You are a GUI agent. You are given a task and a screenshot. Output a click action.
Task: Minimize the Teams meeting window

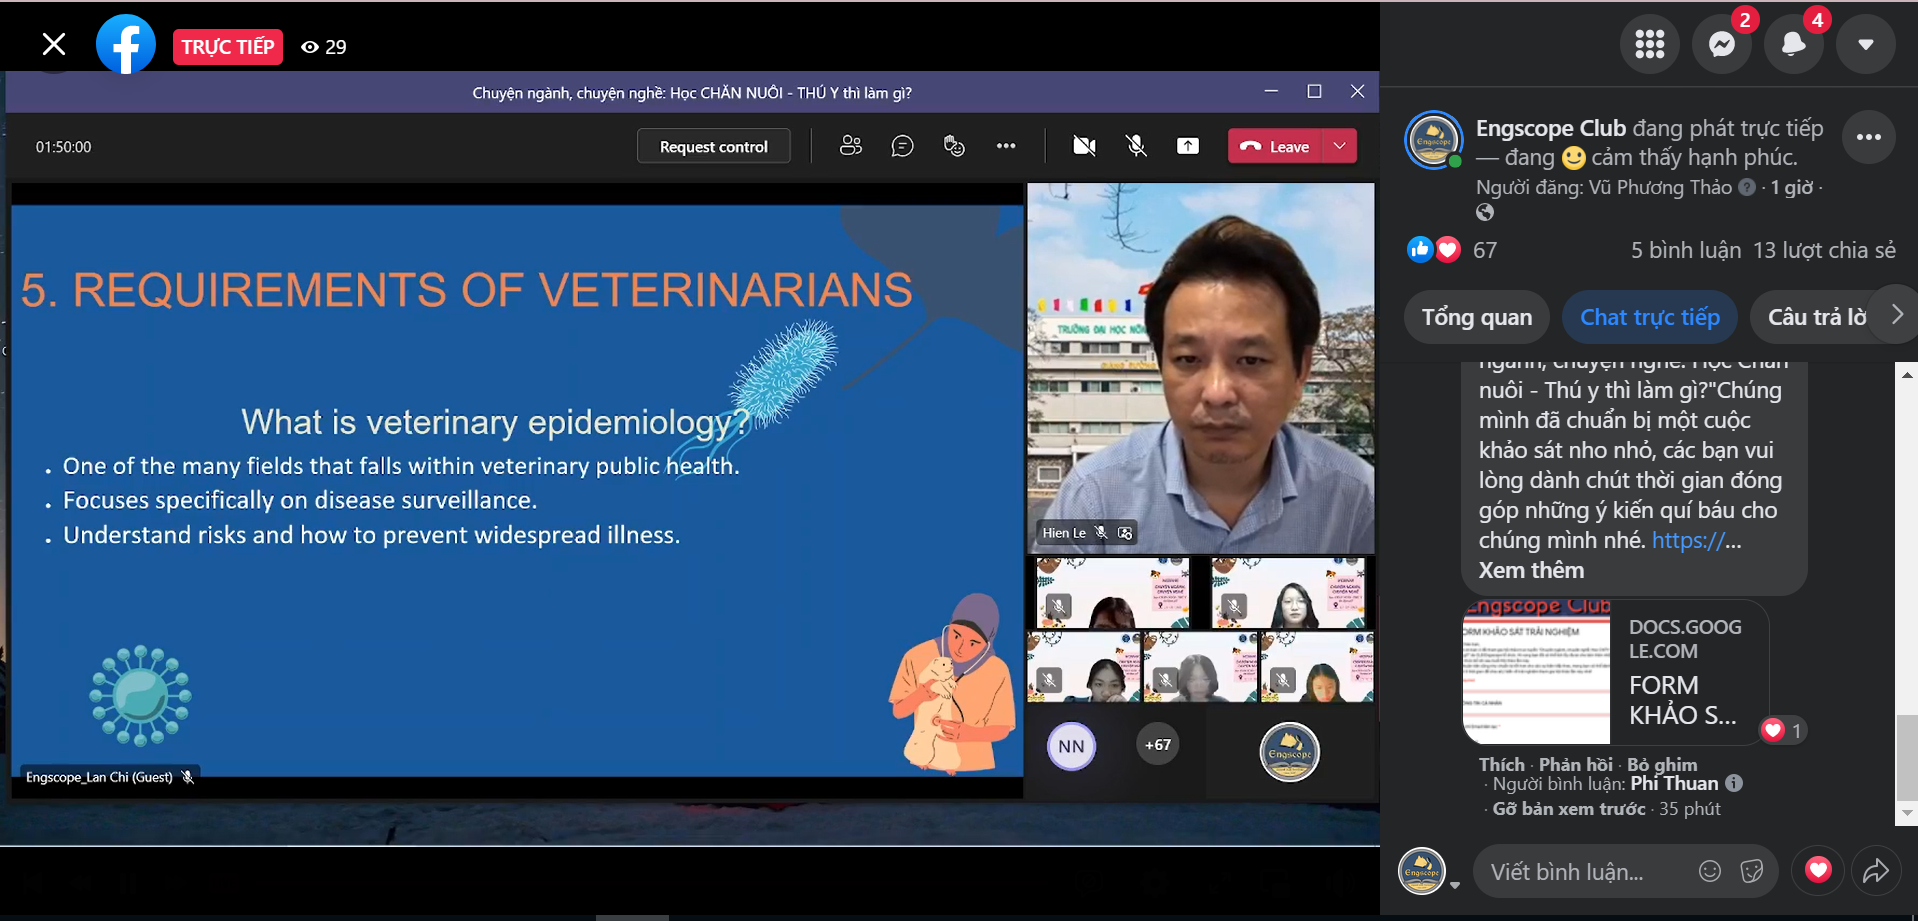(x=1271, y=91)
